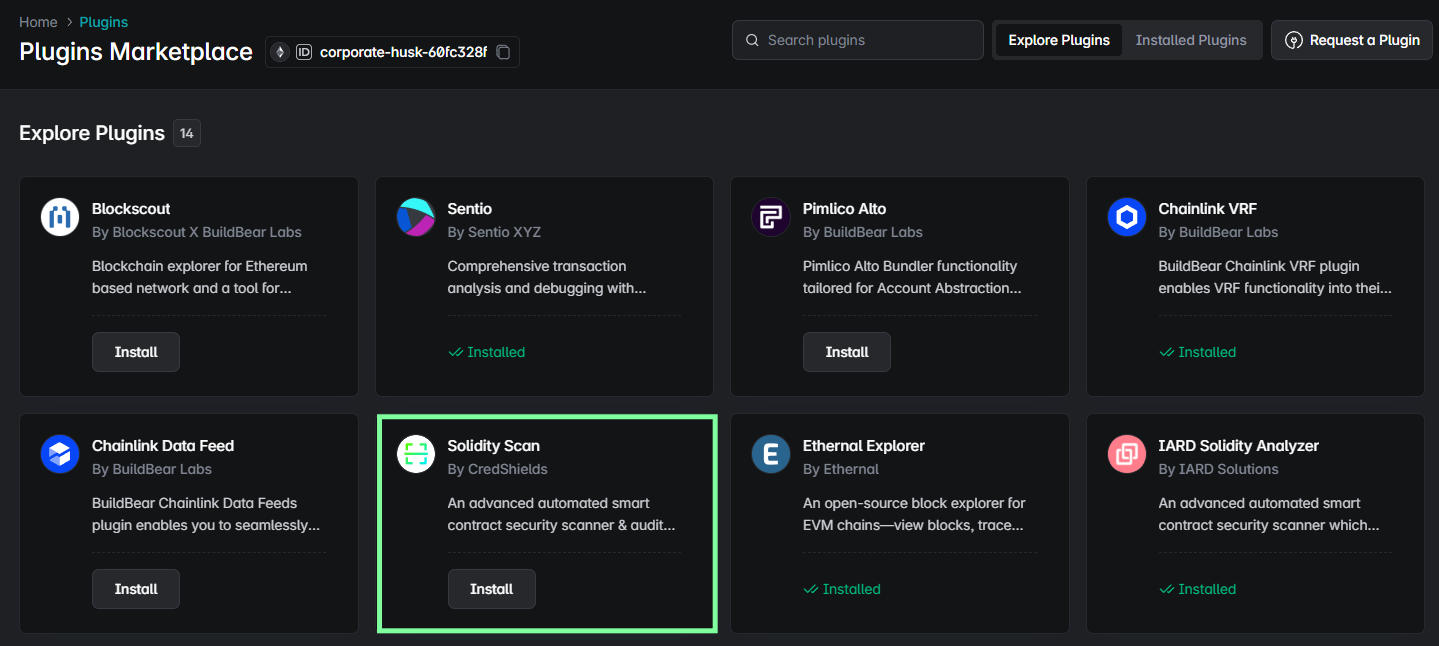Open the Blockscout plugin title
This screenshot has height=646, width=1439.
point(131,209)
